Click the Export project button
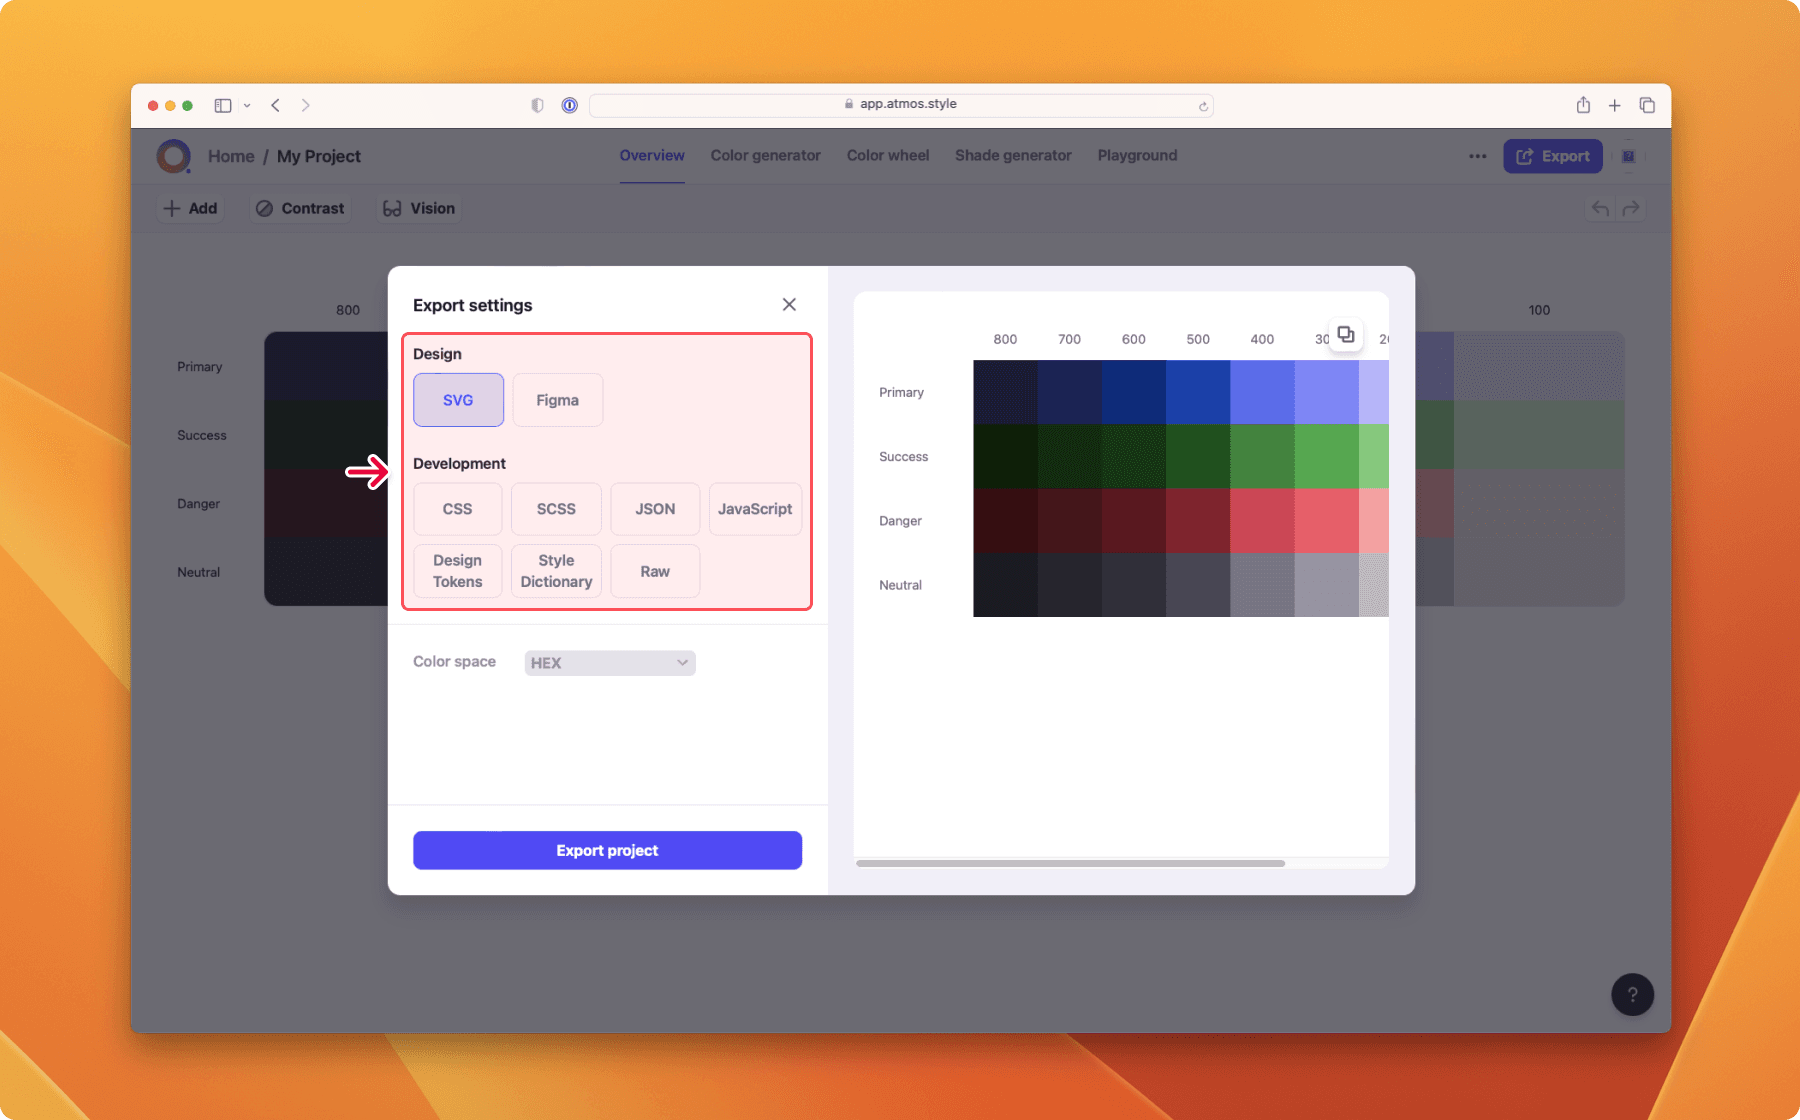The image size is (1800, 1120). point(607,850)
